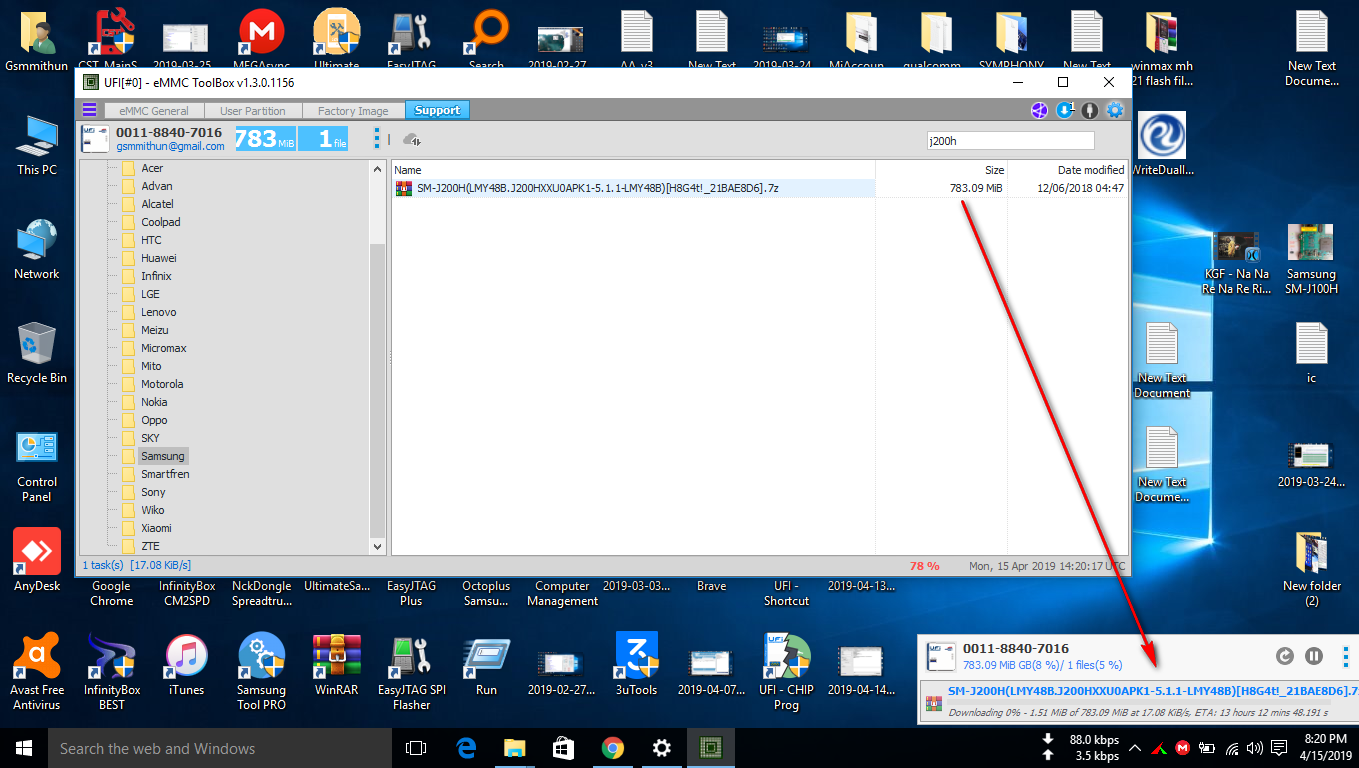
Task: Select the WinRAR desktop shortcut
Action: 337,665
